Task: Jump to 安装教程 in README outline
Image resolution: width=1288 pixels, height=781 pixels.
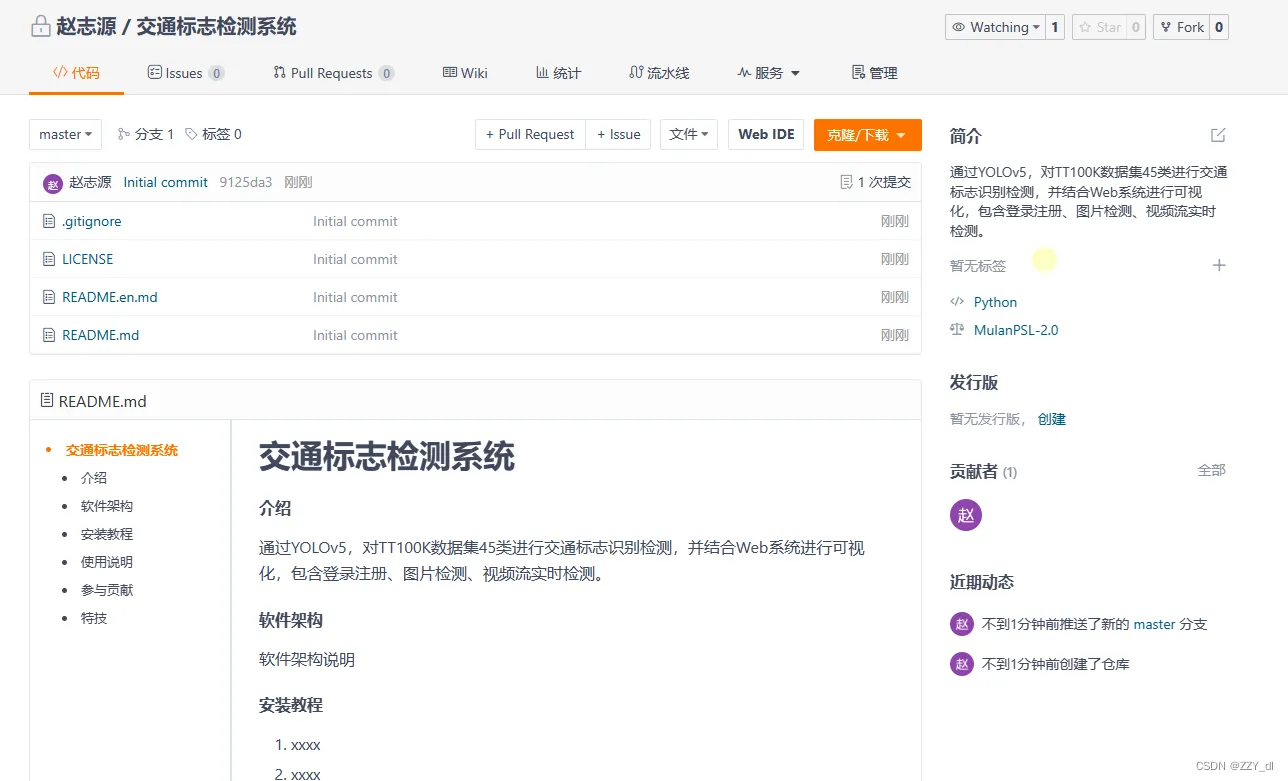Action: (x=107, y=534)
